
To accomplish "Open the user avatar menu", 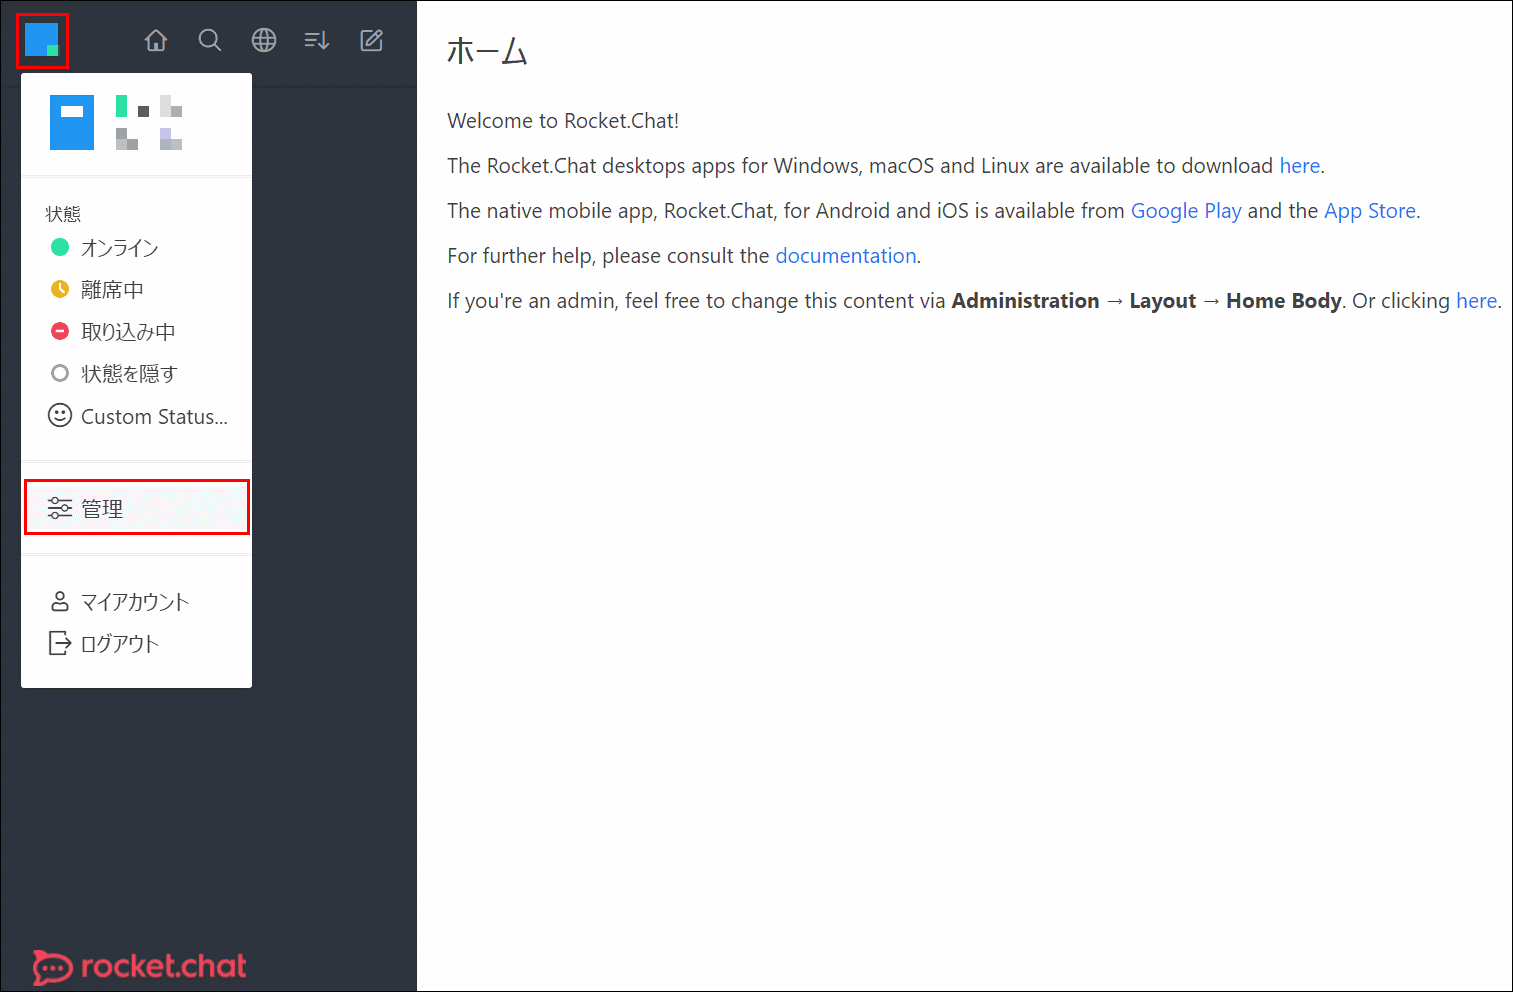I will click(x=42, y=40).
